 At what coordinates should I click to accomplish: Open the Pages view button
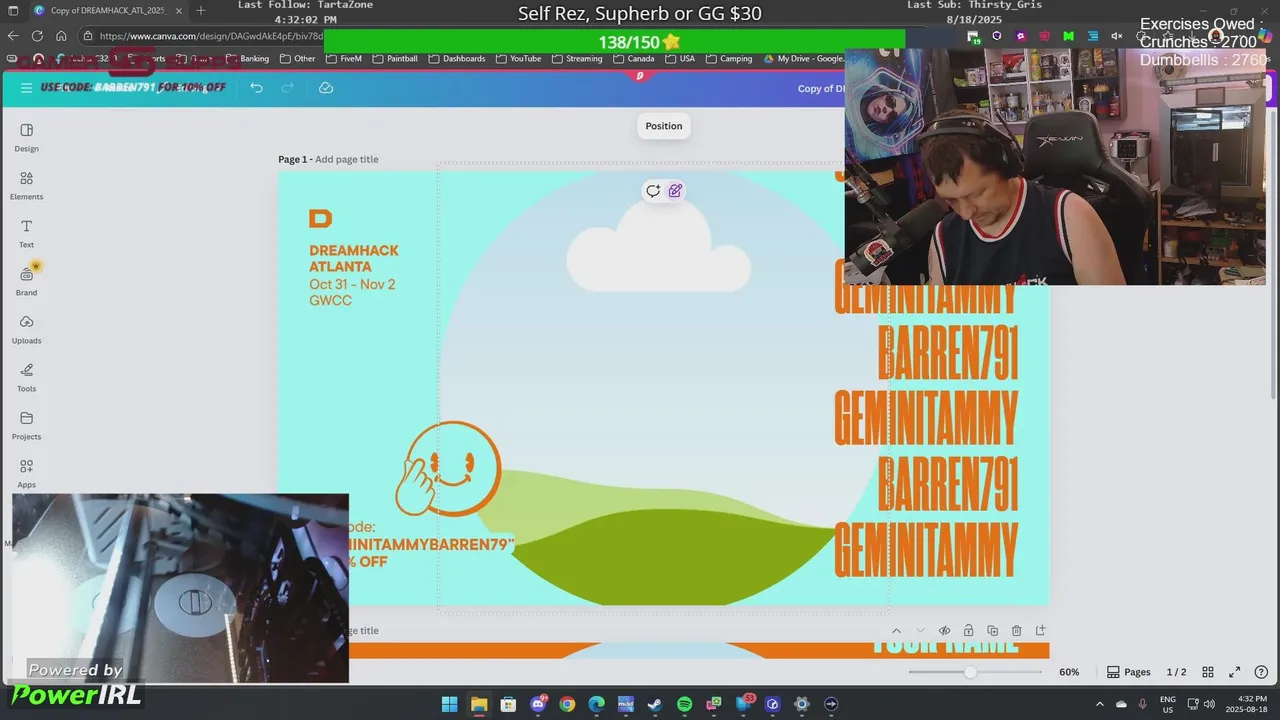1128,672
